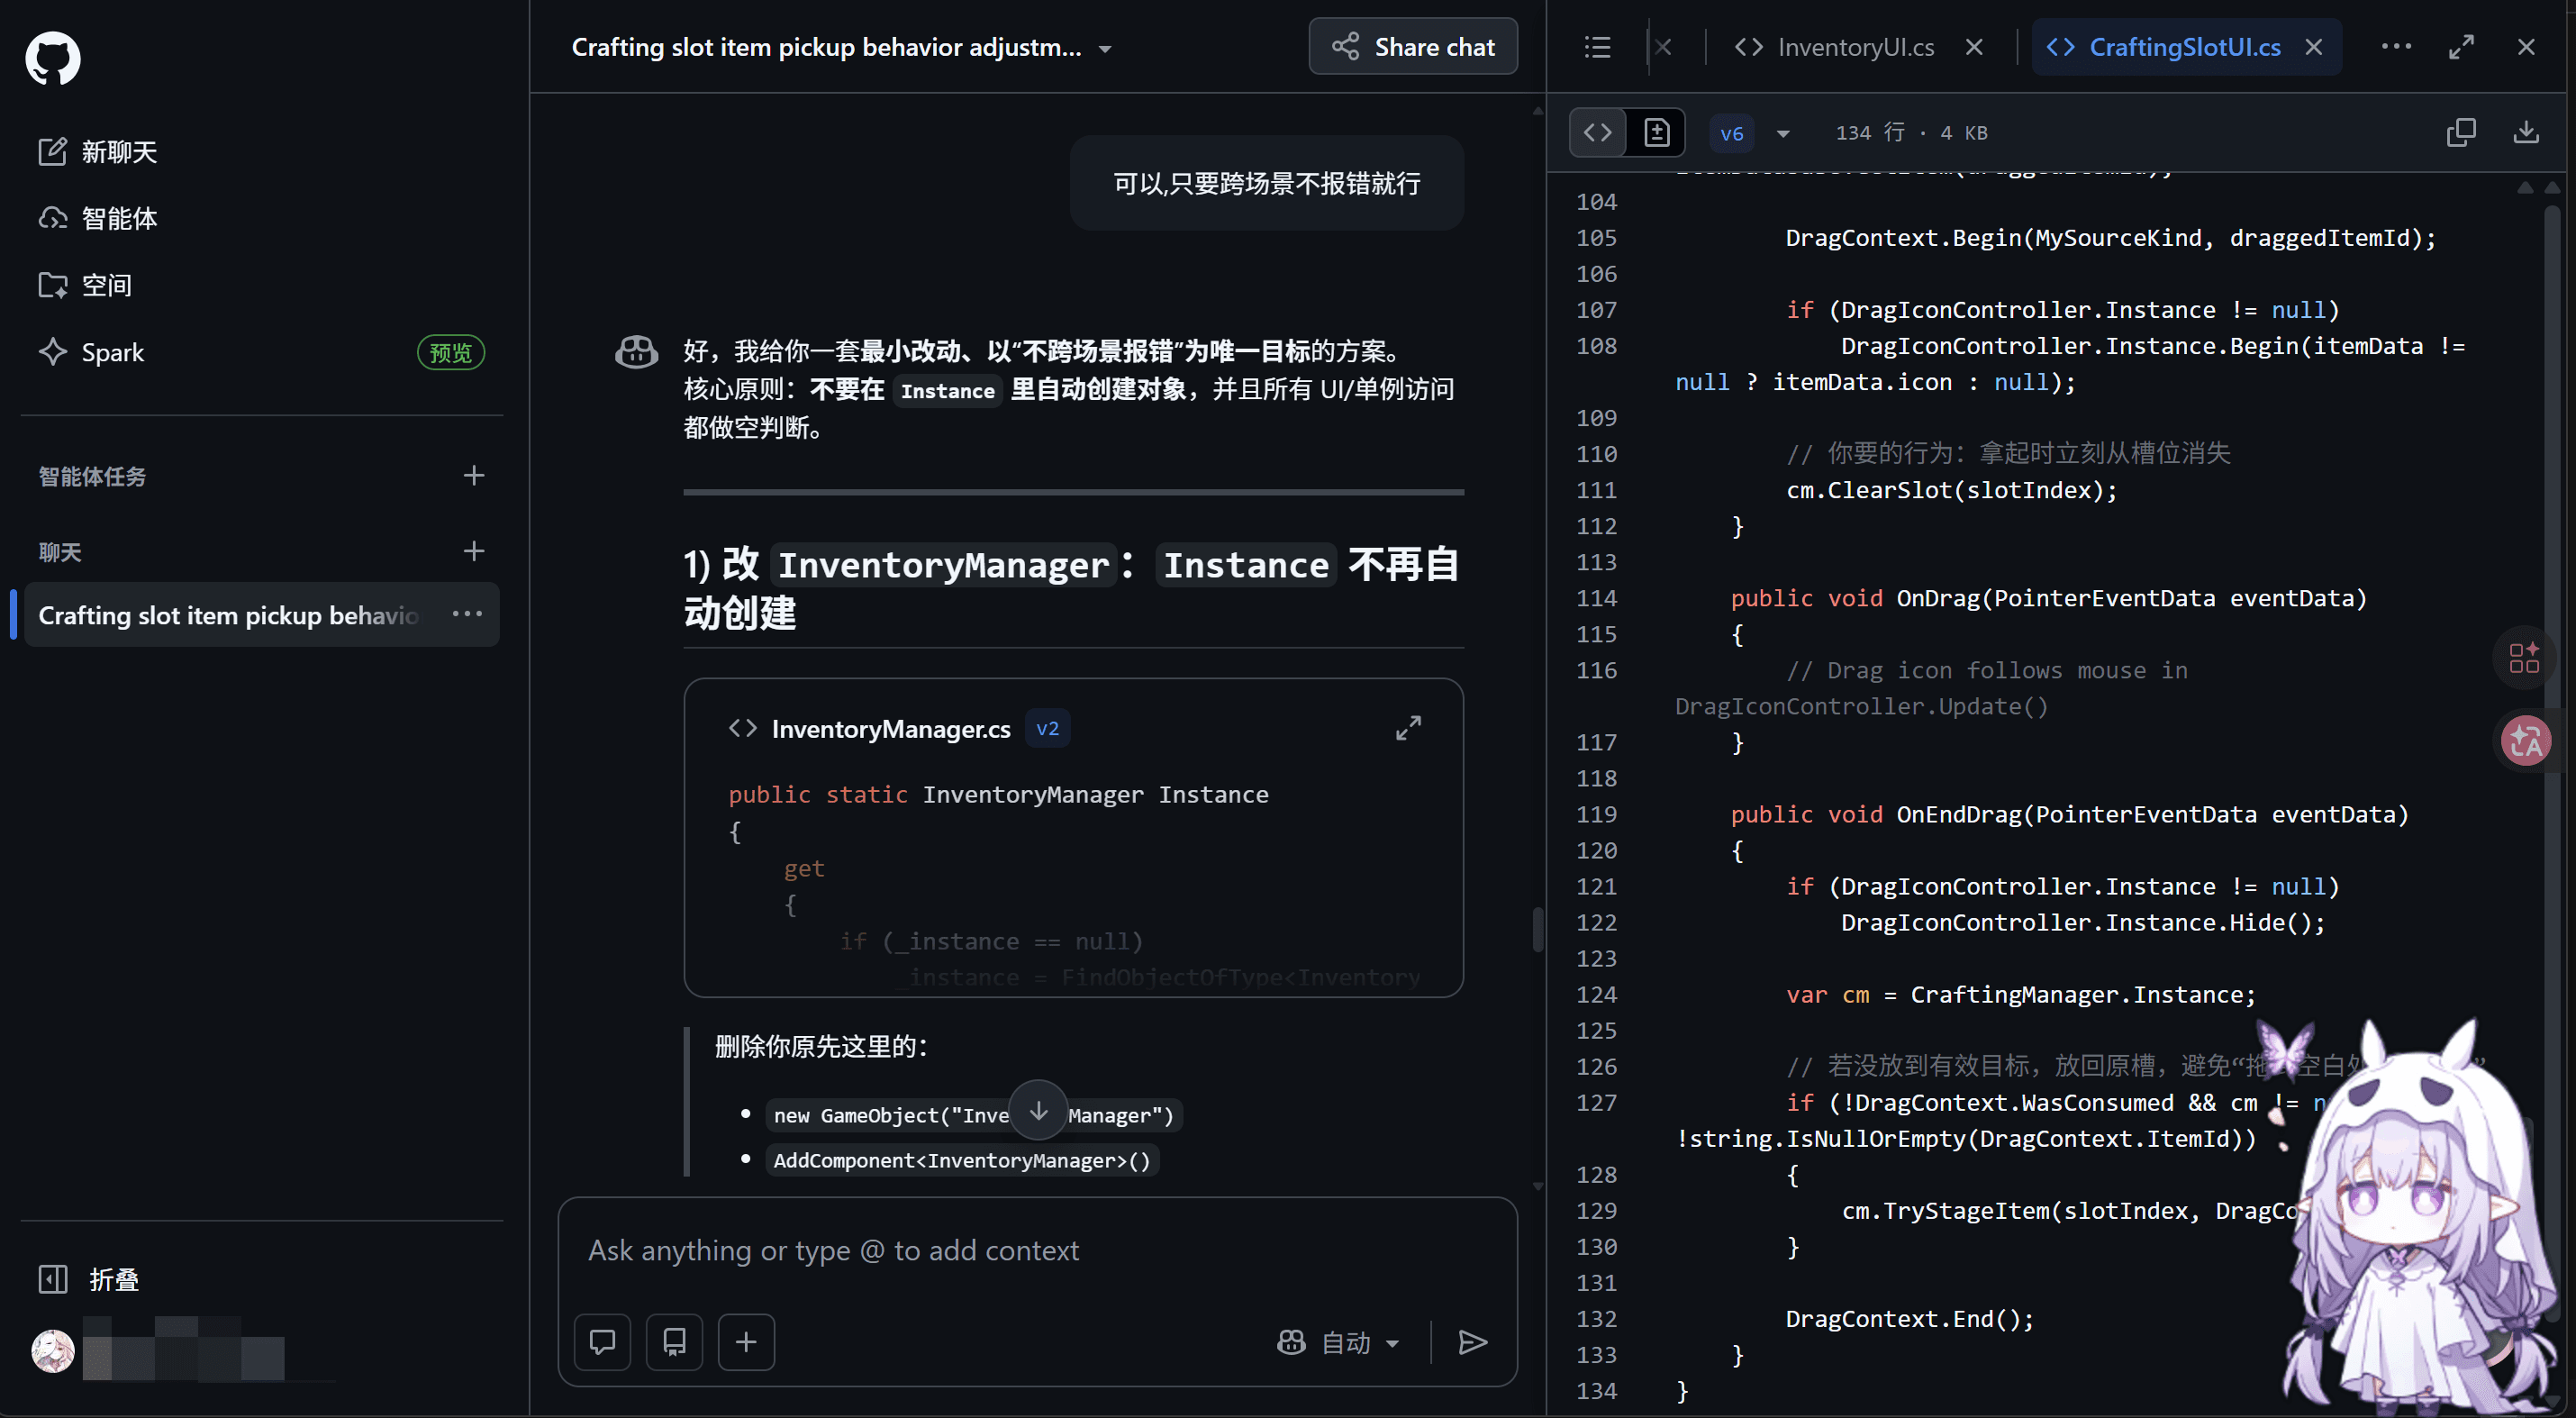Jump to the latest message with the down arrow
The height and width of the screenshot is (1418, 2576).
(x=1038, y=1110)
